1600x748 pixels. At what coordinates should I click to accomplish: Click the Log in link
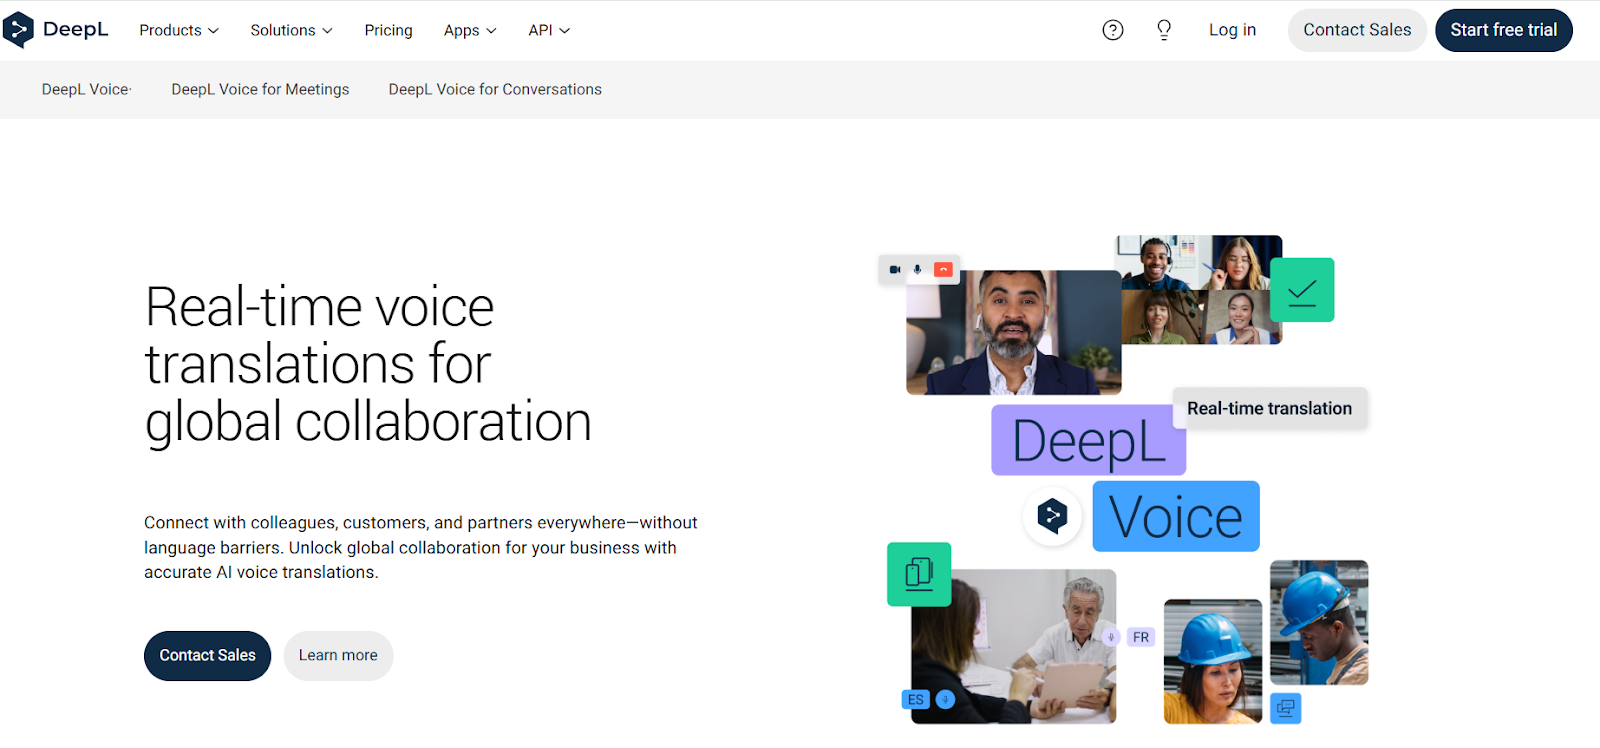click(x=1232, y=30)
